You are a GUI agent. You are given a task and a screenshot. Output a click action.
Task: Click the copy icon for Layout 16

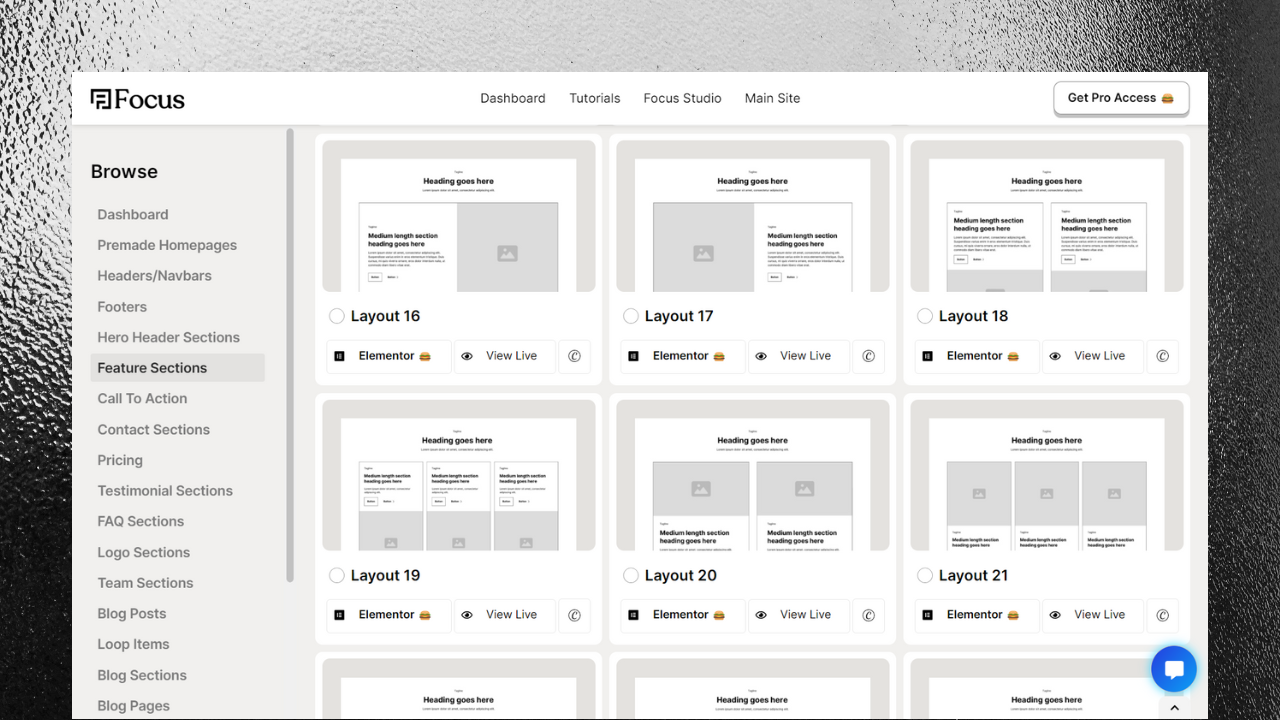pyautogui.click(x=575, y=356)
